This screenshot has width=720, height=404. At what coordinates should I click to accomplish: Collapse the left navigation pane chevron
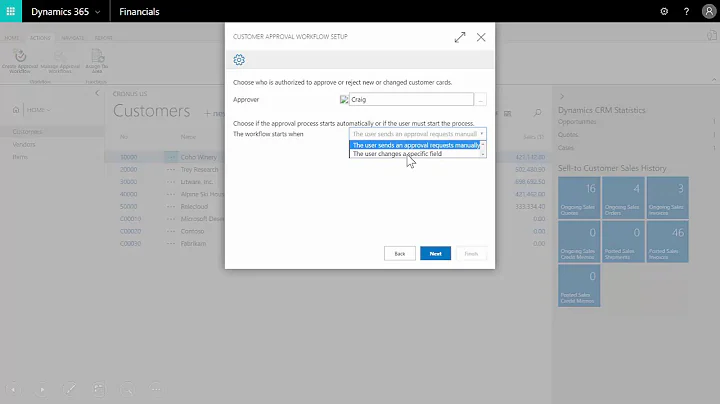coord(97,93)
